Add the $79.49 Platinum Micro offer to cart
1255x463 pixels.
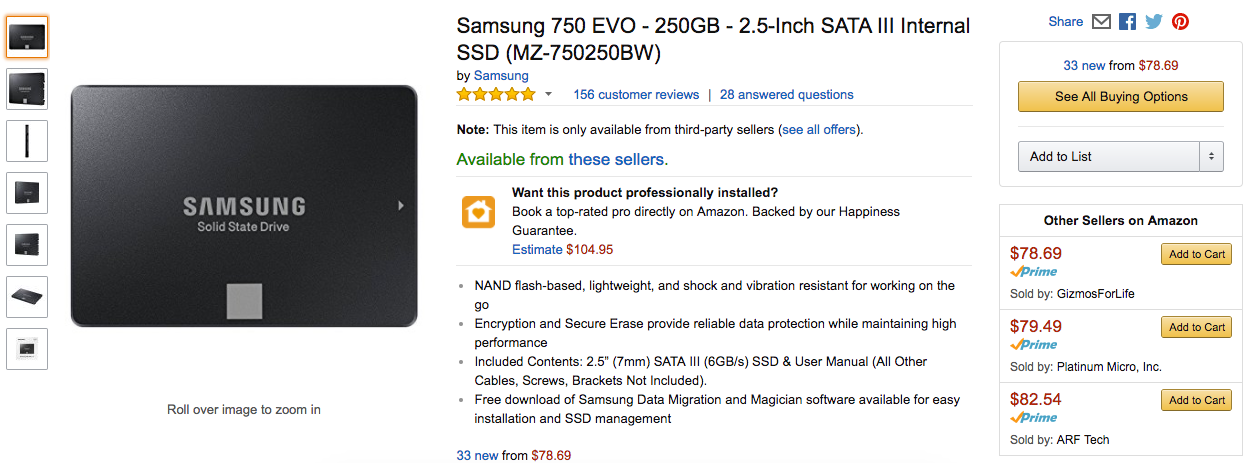tap(1196, 327)
